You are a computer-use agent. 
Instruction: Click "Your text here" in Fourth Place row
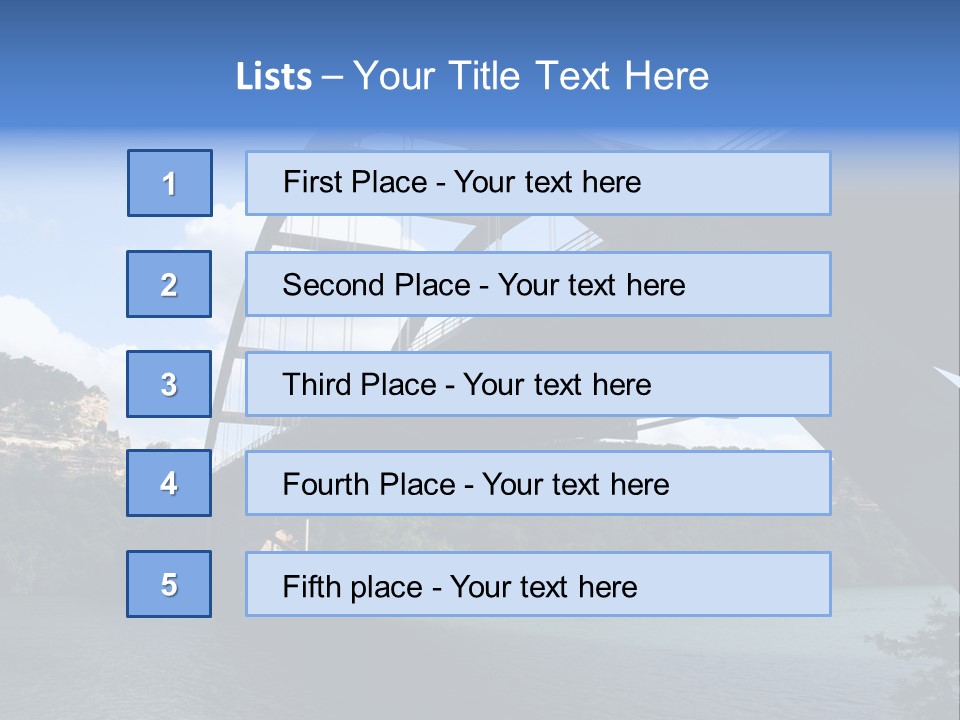point(576,485)
